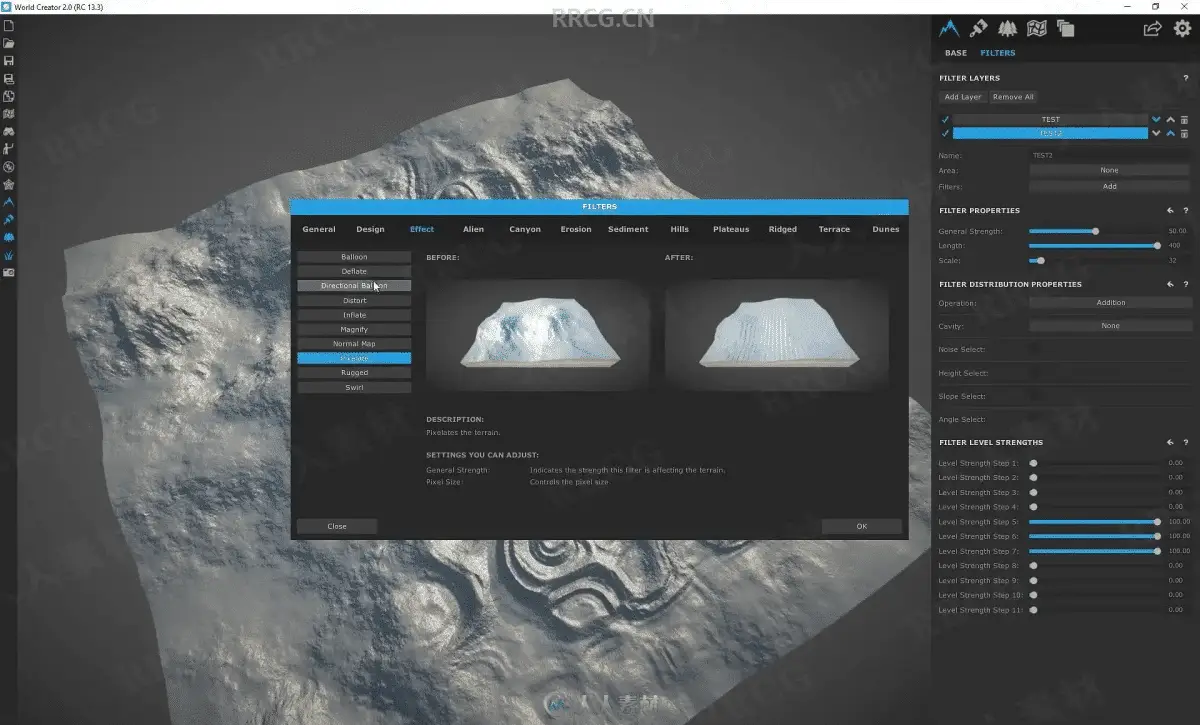Click the compass icon in left toolbar
Viewport: 1200px width, 725px height.
(x=9, y=167)
